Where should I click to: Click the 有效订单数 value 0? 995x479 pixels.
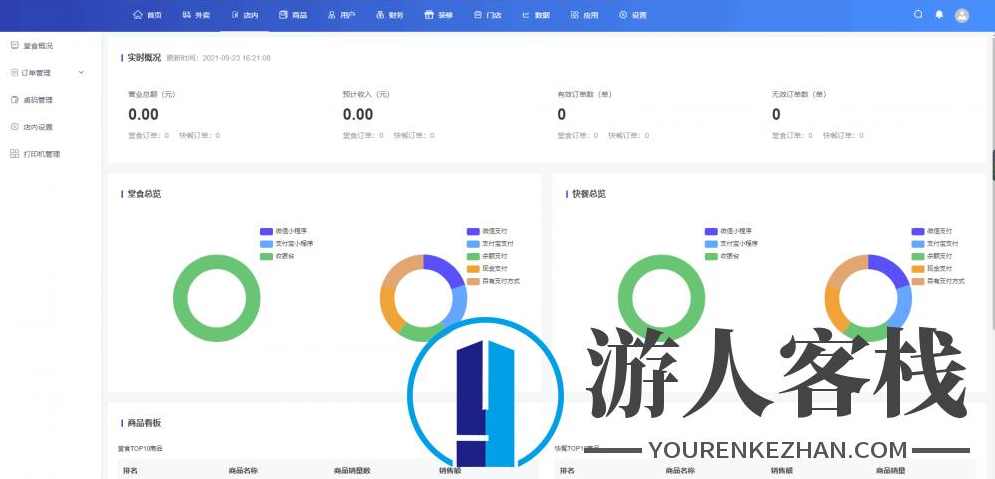562,115
